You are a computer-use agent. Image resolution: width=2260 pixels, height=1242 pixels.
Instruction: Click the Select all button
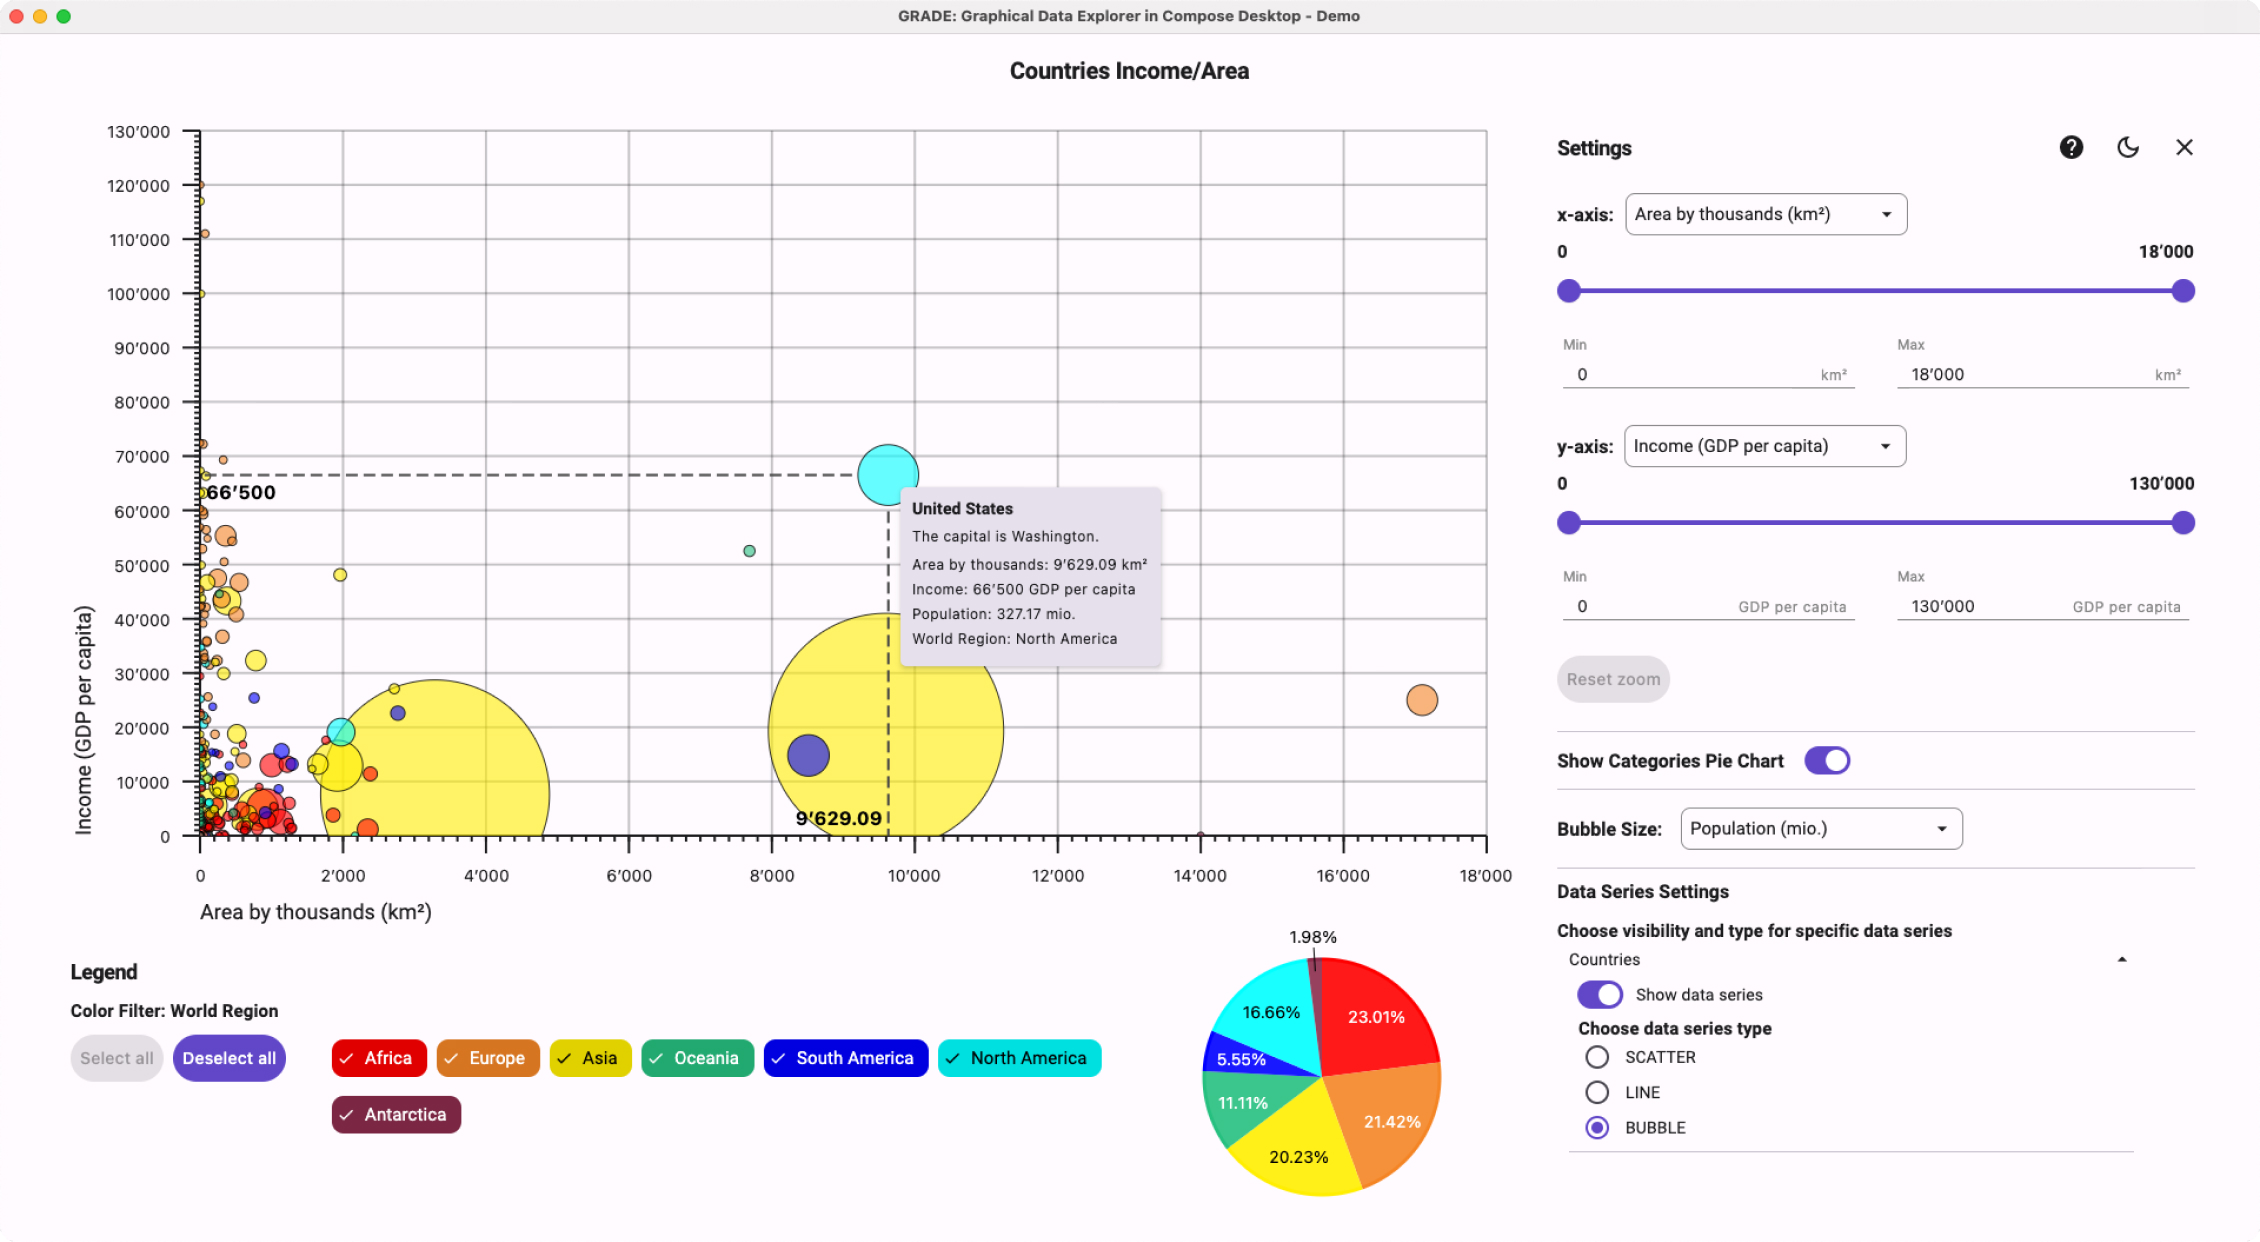coord(117,1058)
